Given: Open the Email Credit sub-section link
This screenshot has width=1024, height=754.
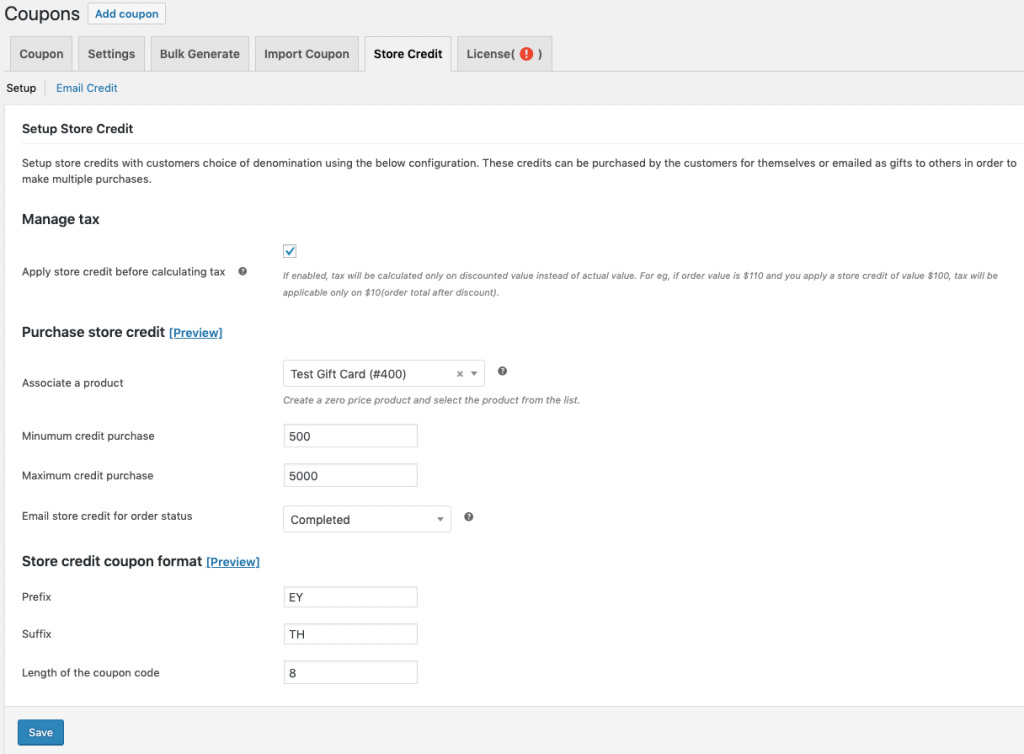Looking at the screenshot, I should 87,88.
